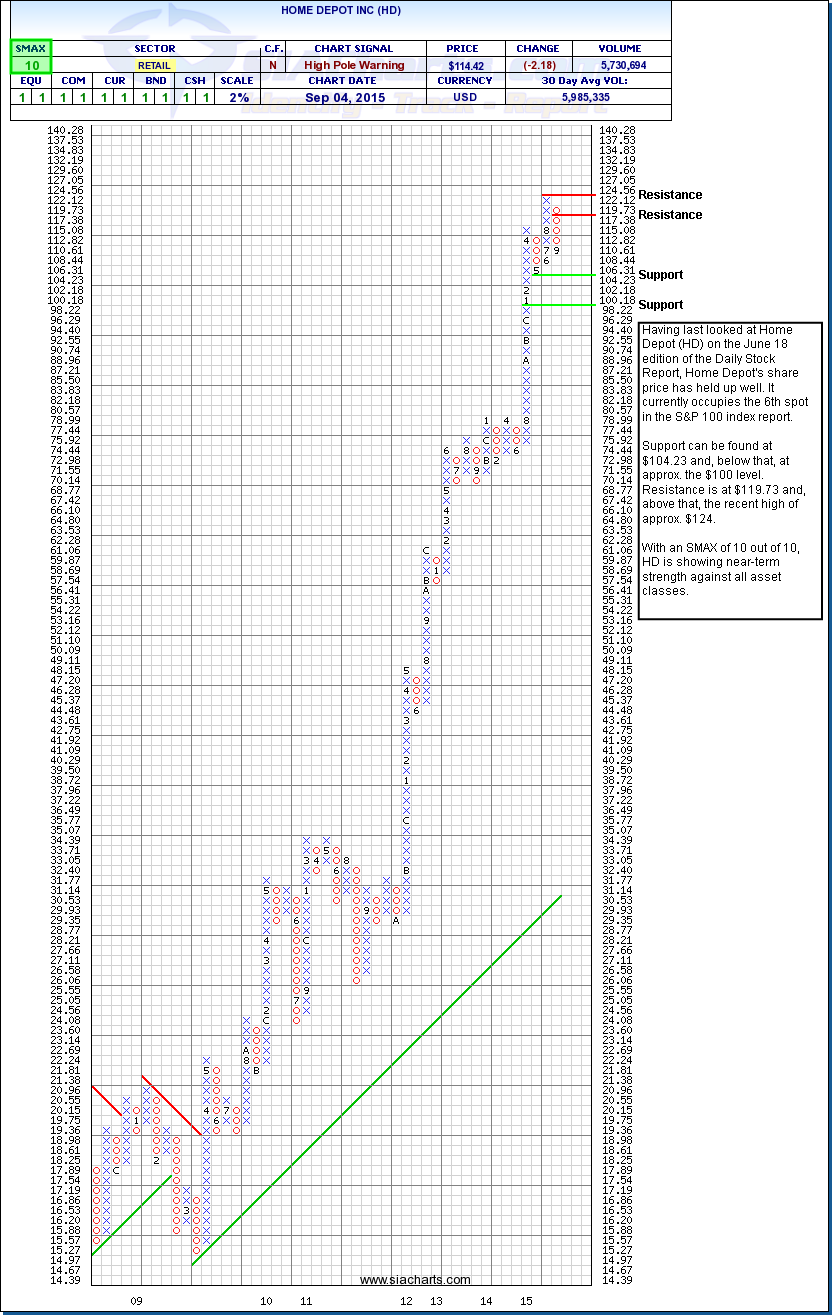Image resolution: width=832 pixels, height=1315 pixels.
Task: Click the yellow RETAIL sector label
Action: [154, 65]
